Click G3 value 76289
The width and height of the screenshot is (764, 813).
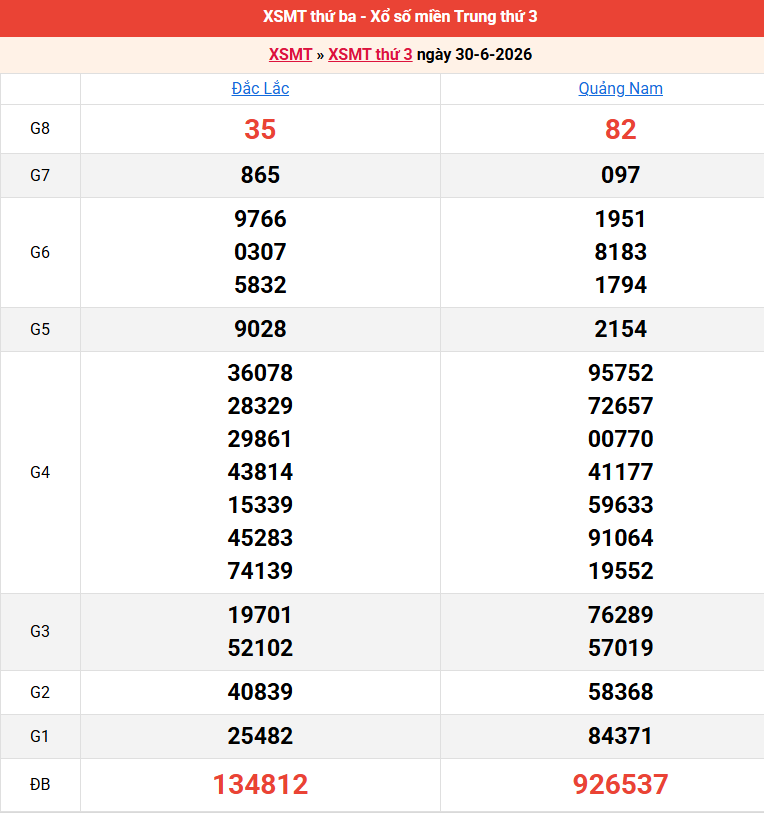(620, 615)
